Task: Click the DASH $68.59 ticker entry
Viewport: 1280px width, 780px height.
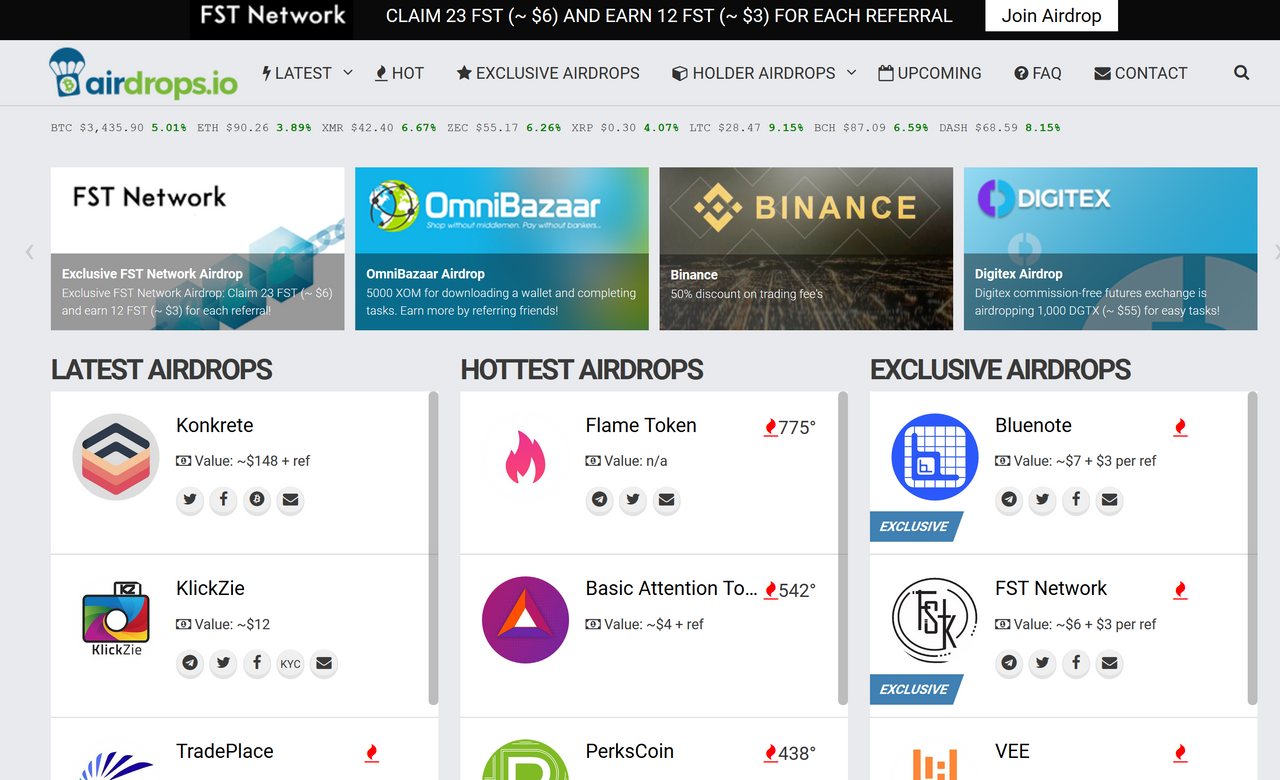Action: point(999,128)
